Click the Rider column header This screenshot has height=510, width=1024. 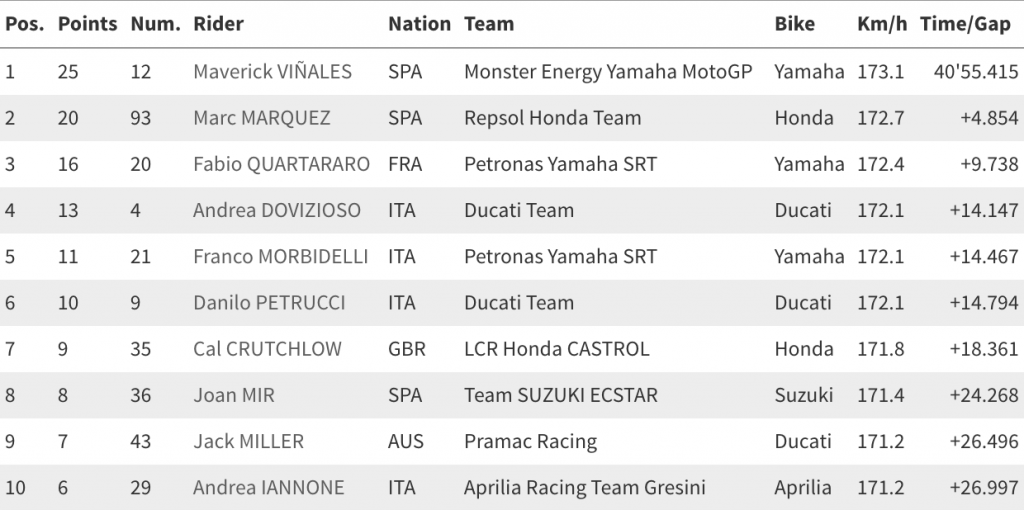218,24
